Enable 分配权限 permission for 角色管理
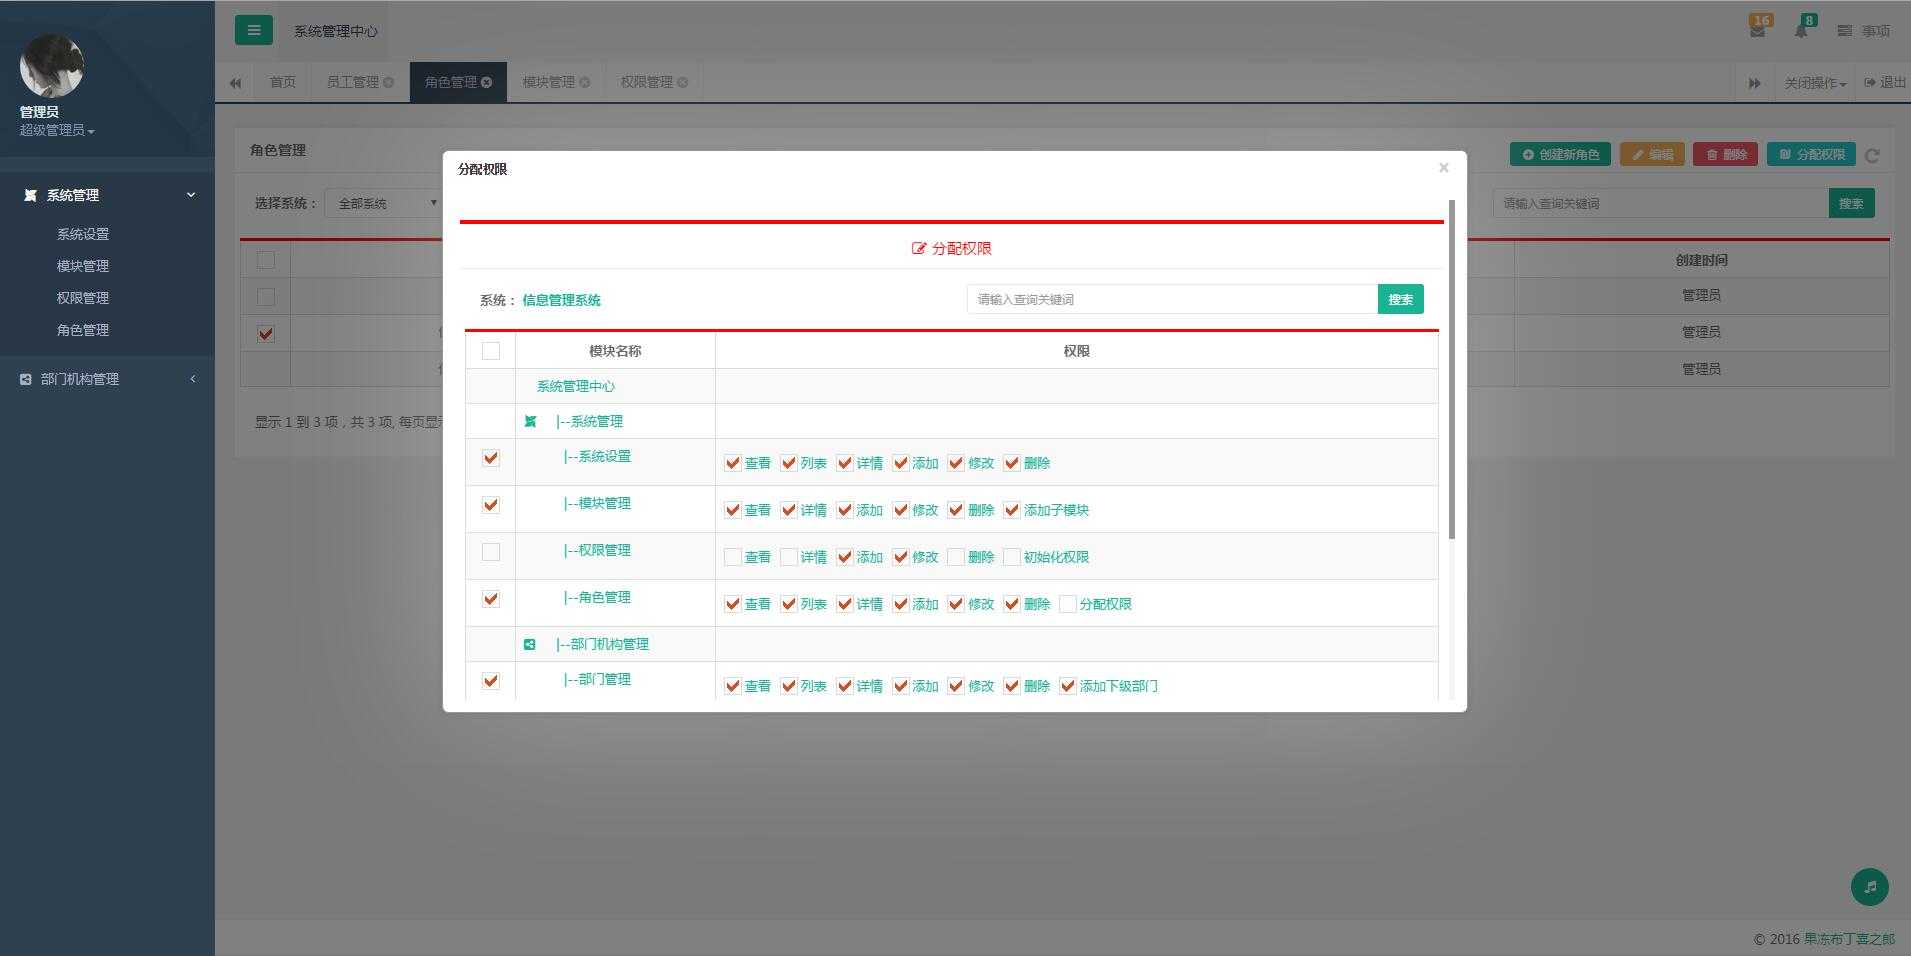This screenshot has width=1911, height=956. (x=1068, y=604)
